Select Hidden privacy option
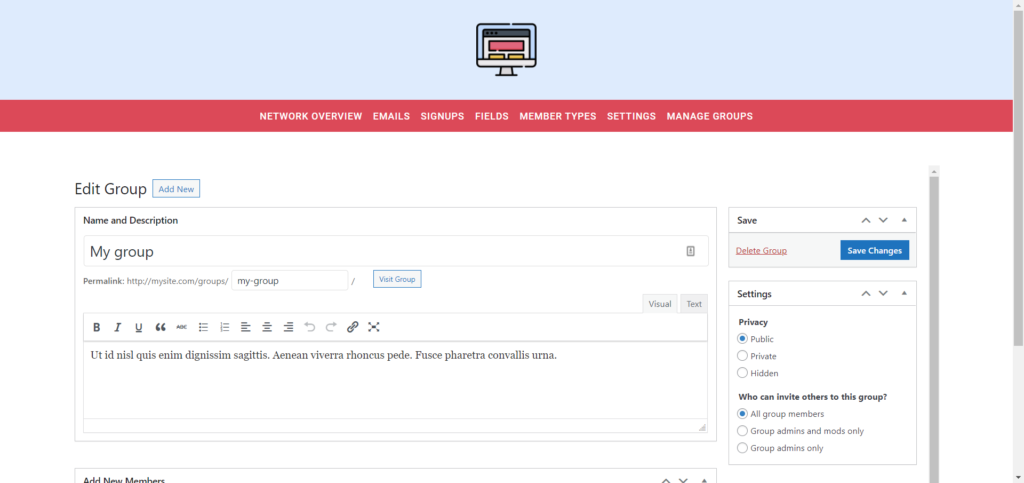1024x483 pixels. (x=742, y=373)
